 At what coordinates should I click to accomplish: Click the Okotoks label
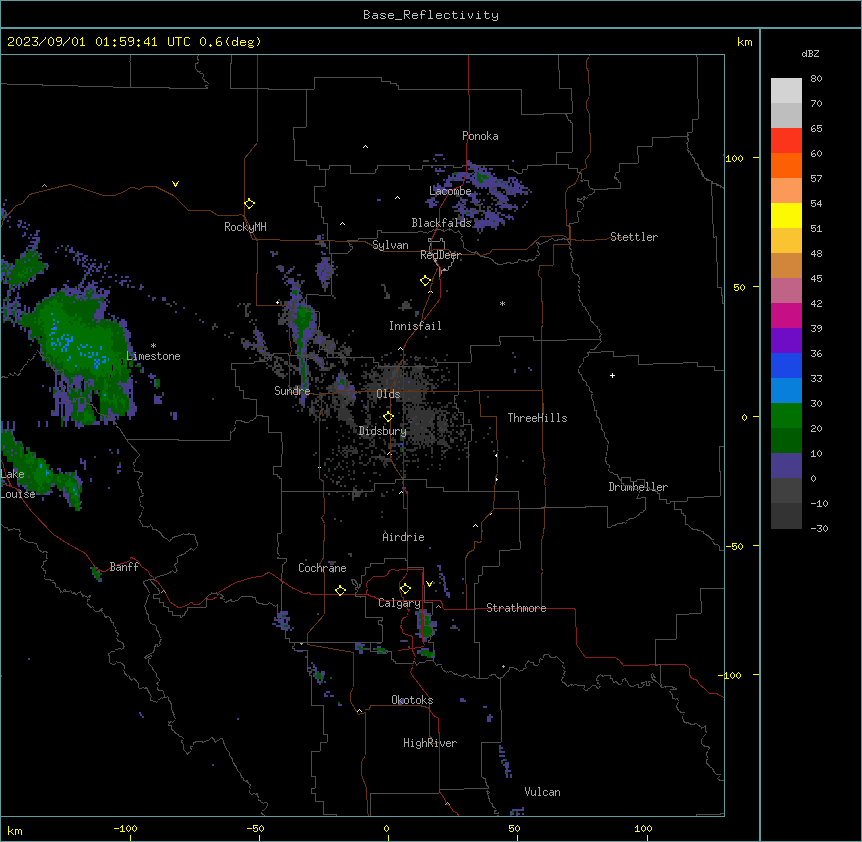412,700
